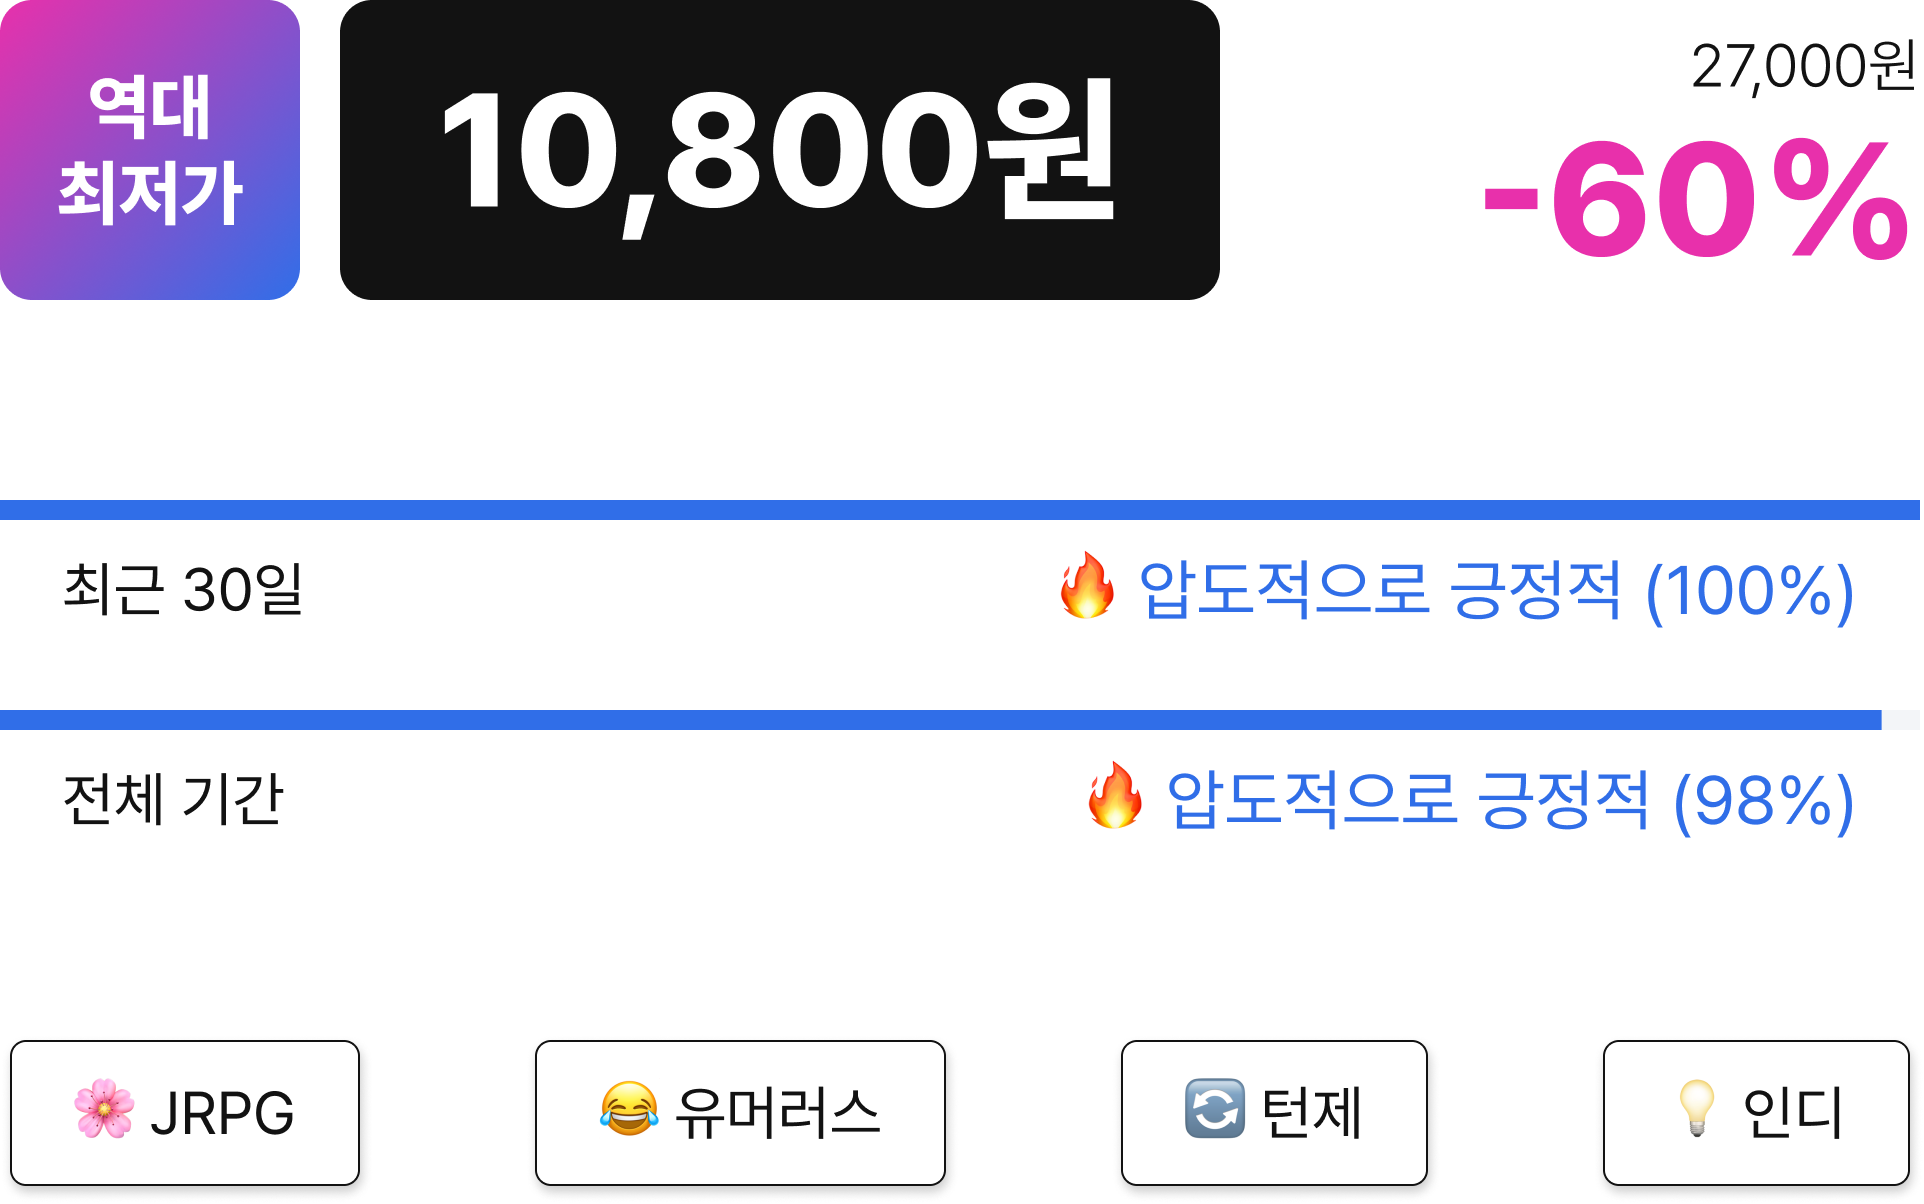Click the 최근 30일 rating progress bar
Viewport: 1924px width, 1204px height.
[960, 510]
